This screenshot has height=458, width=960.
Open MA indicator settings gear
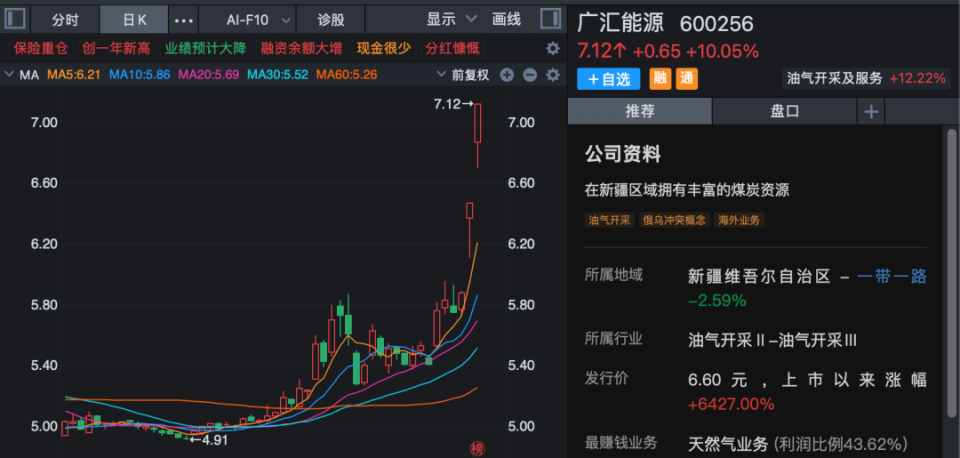click(x=553, y=75)
